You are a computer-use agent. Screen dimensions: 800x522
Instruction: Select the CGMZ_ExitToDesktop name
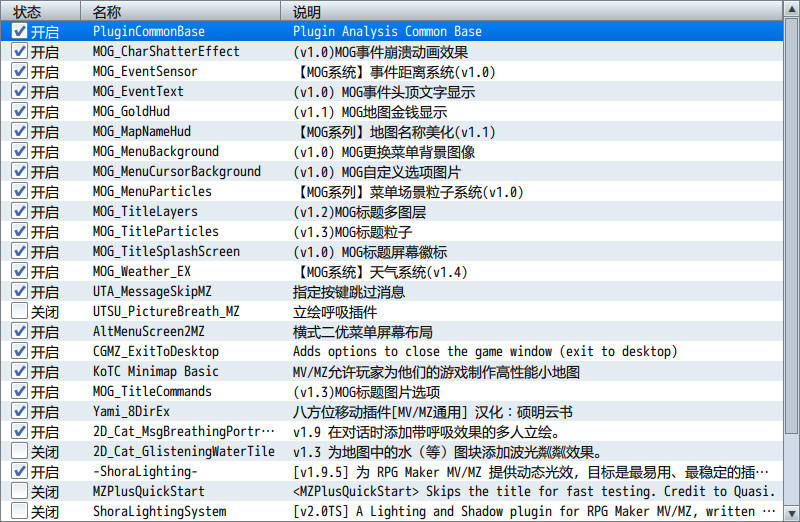click(156, 352)
